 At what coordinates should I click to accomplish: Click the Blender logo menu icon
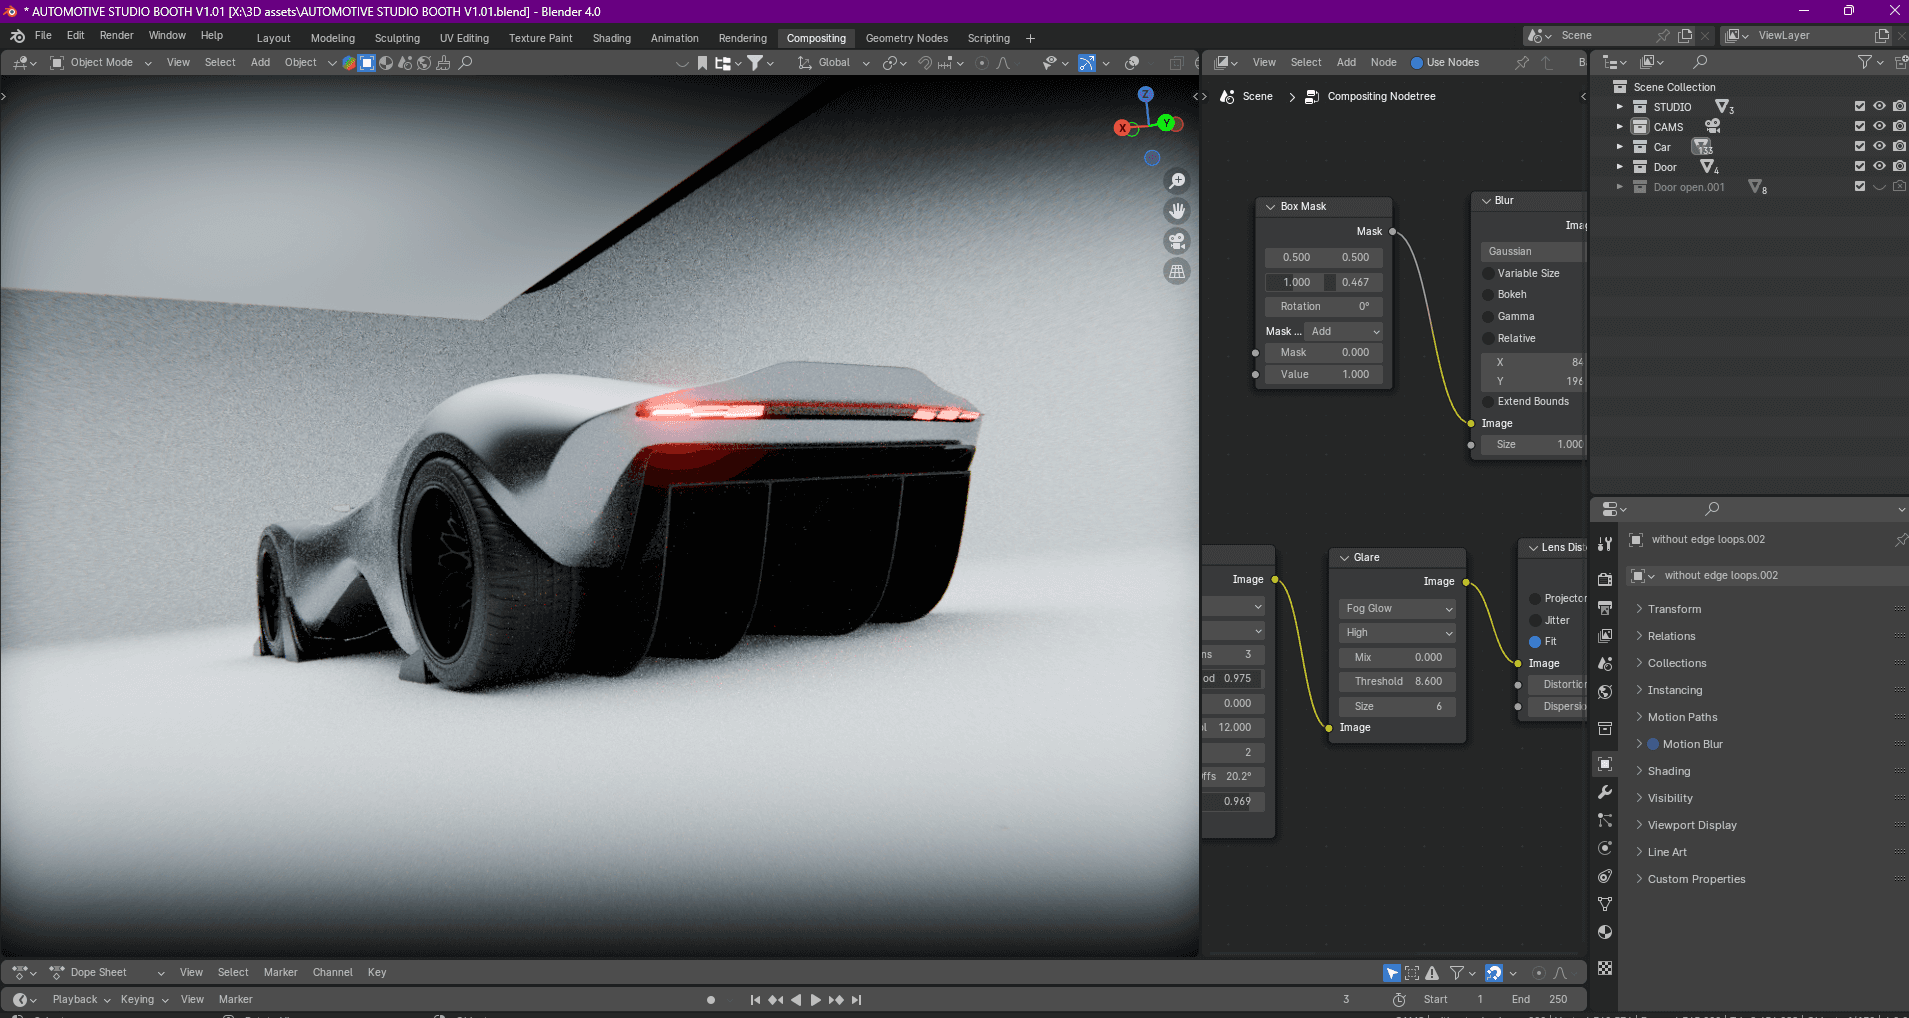pyautogui.click(x=17, y=36)
